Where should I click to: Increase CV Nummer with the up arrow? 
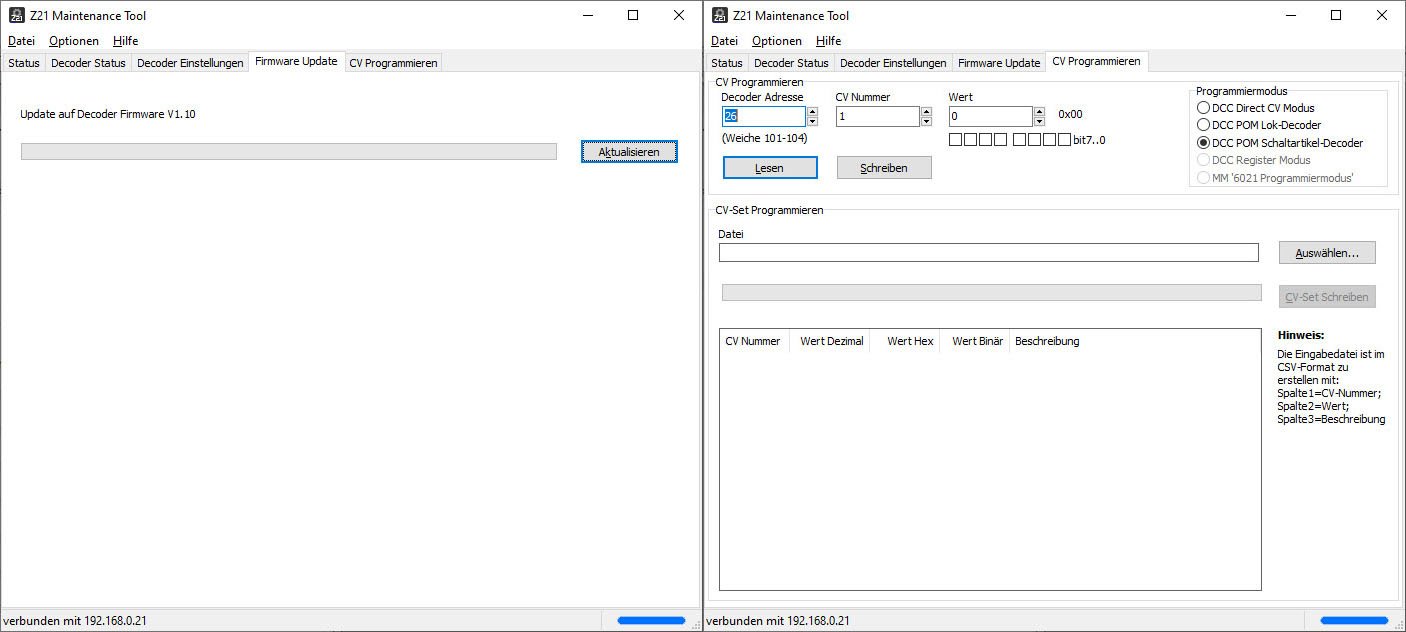tap(926, 112)
